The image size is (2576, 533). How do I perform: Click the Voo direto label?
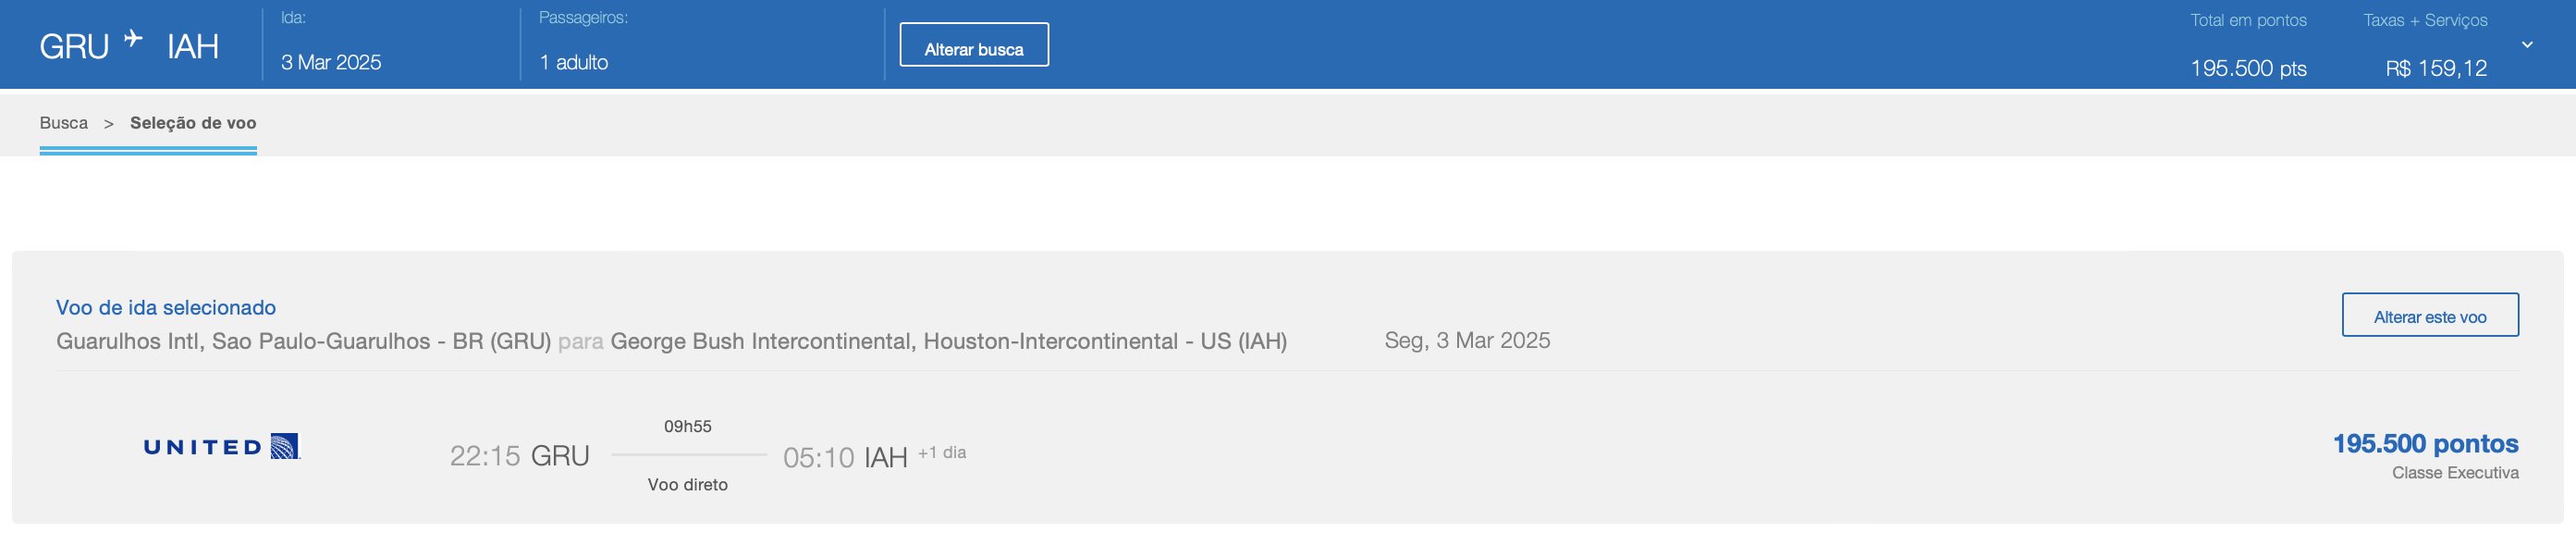(x=688, y=485)
